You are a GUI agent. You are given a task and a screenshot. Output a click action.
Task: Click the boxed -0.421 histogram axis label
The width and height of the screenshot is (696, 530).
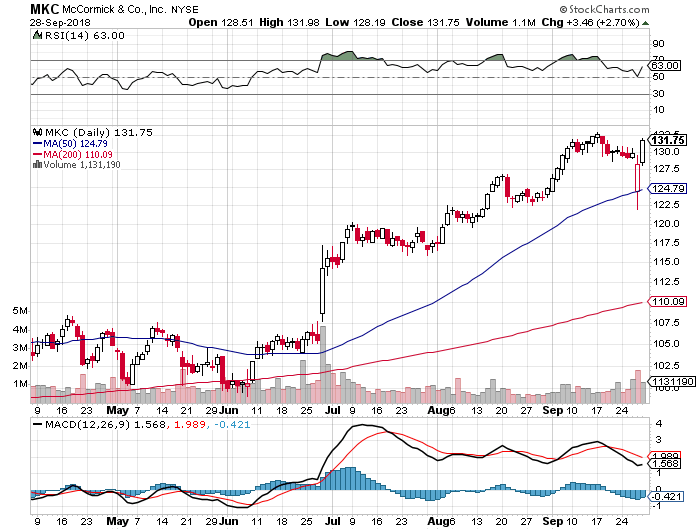pyautogui.click(x=666, y=496)
